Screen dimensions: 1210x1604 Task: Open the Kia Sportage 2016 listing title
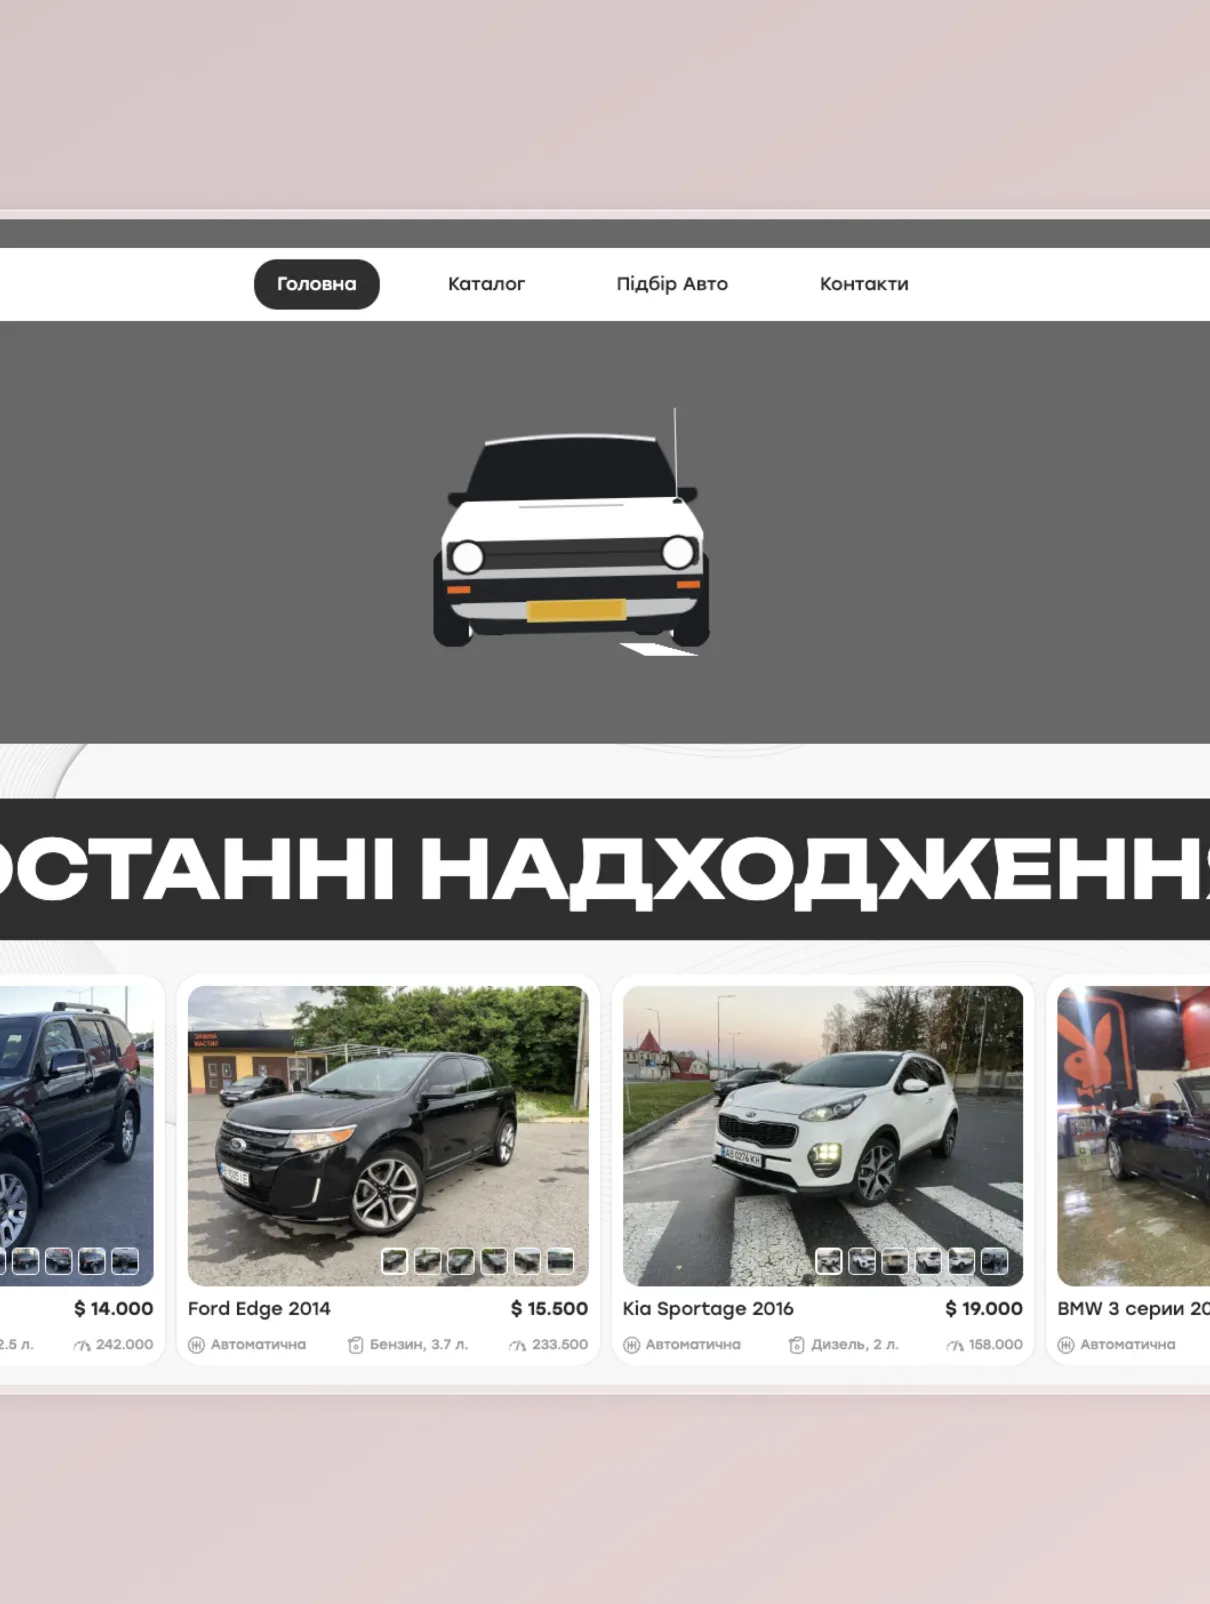click(x=708, y=1308)
